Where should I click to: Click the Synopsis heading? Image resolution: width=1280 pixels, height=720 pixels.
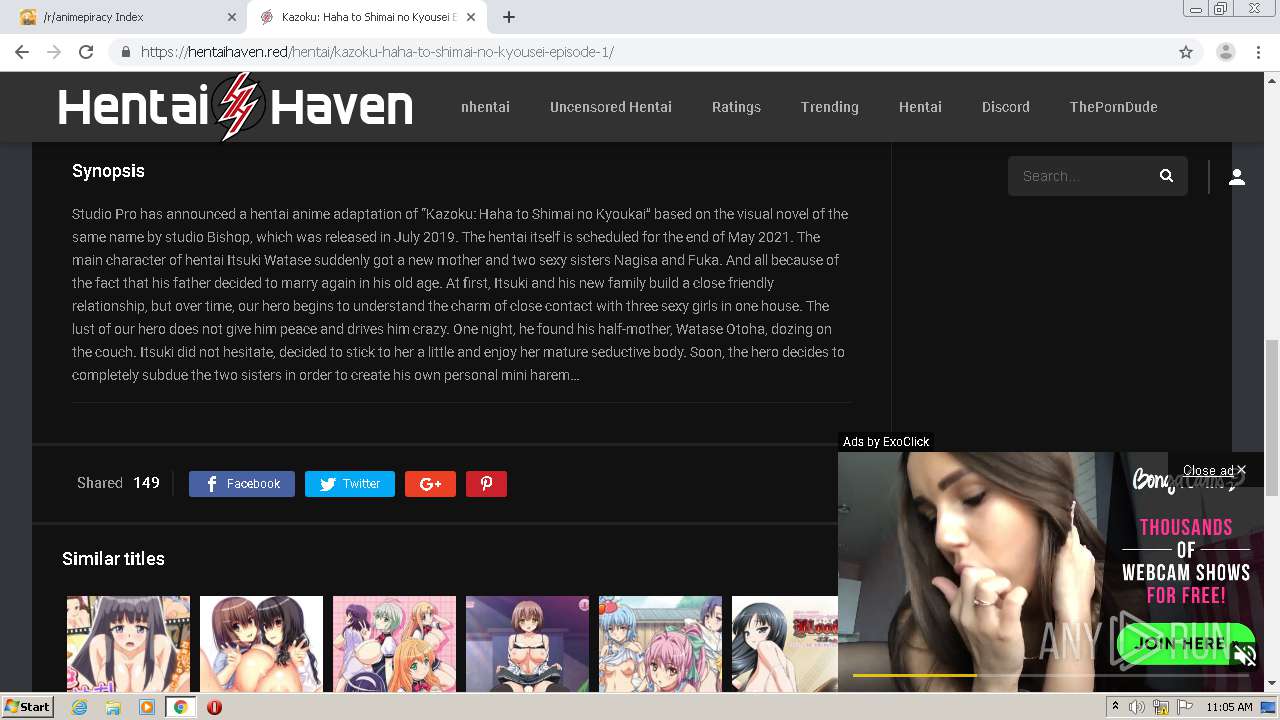(x=108, y=171)
